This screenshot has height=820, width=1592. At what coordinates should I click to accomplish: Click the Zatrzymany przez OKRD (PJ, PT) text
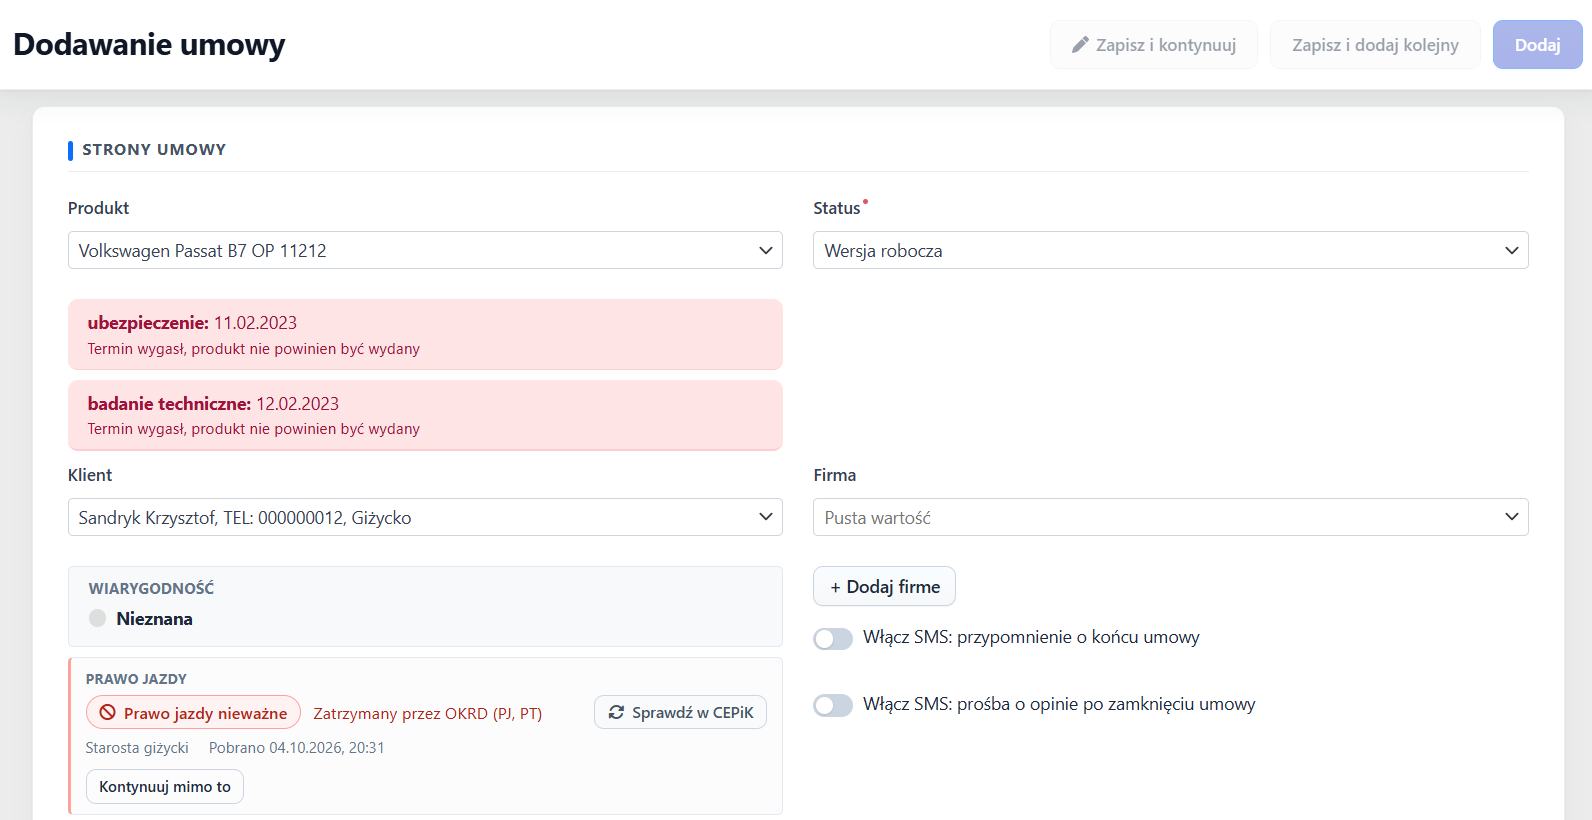(428, 713)
